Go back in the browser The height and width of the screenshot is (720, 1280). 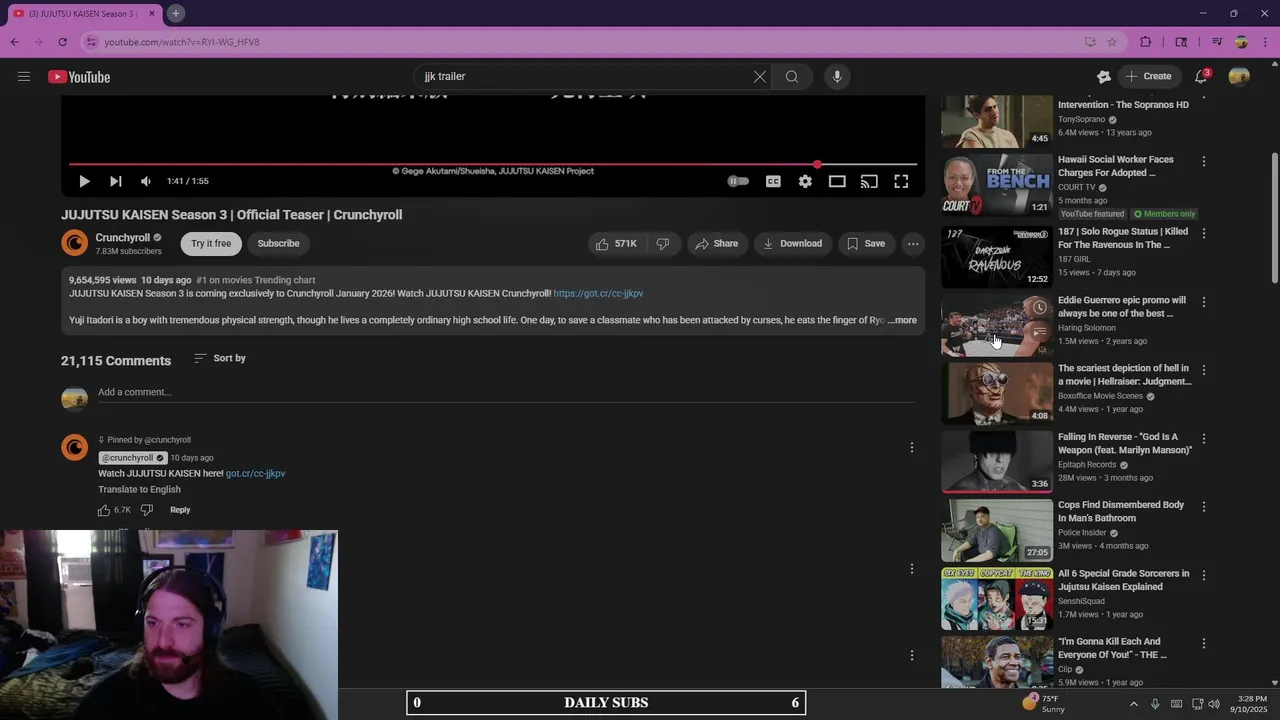tap(15, 42)
